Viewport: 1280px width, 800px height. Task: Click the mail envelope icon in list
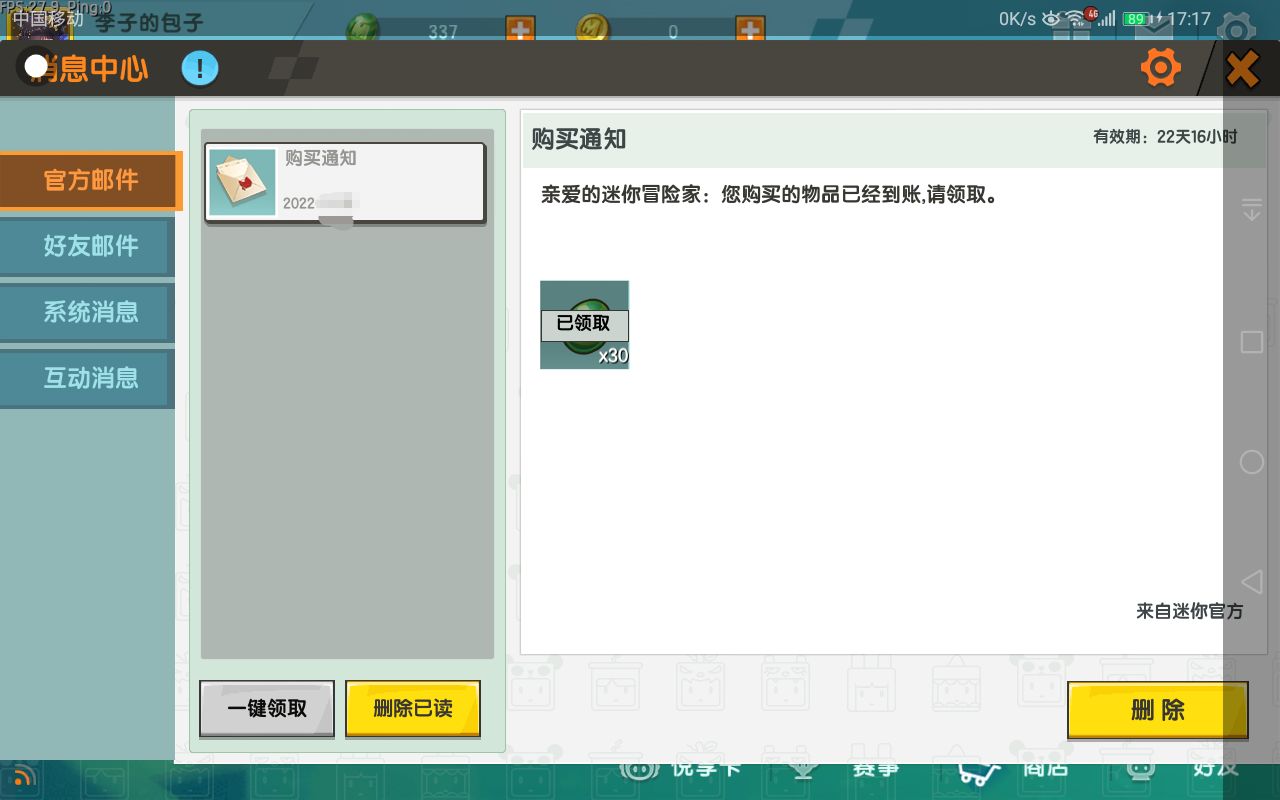point(243,182)
